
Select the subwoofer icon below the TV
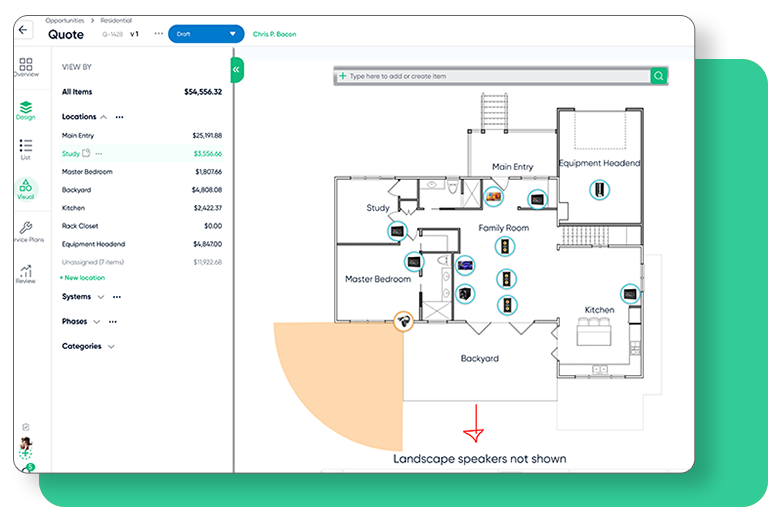point(465,294)
